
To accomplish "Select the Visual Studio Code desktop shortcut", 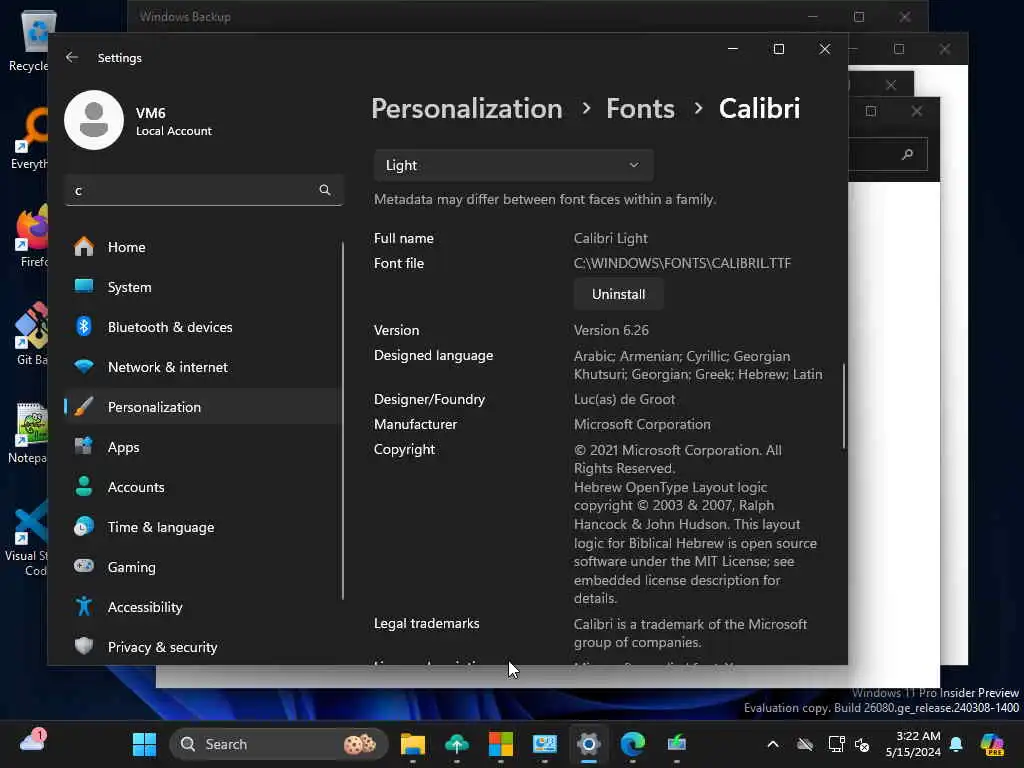I will click(27, 538).
